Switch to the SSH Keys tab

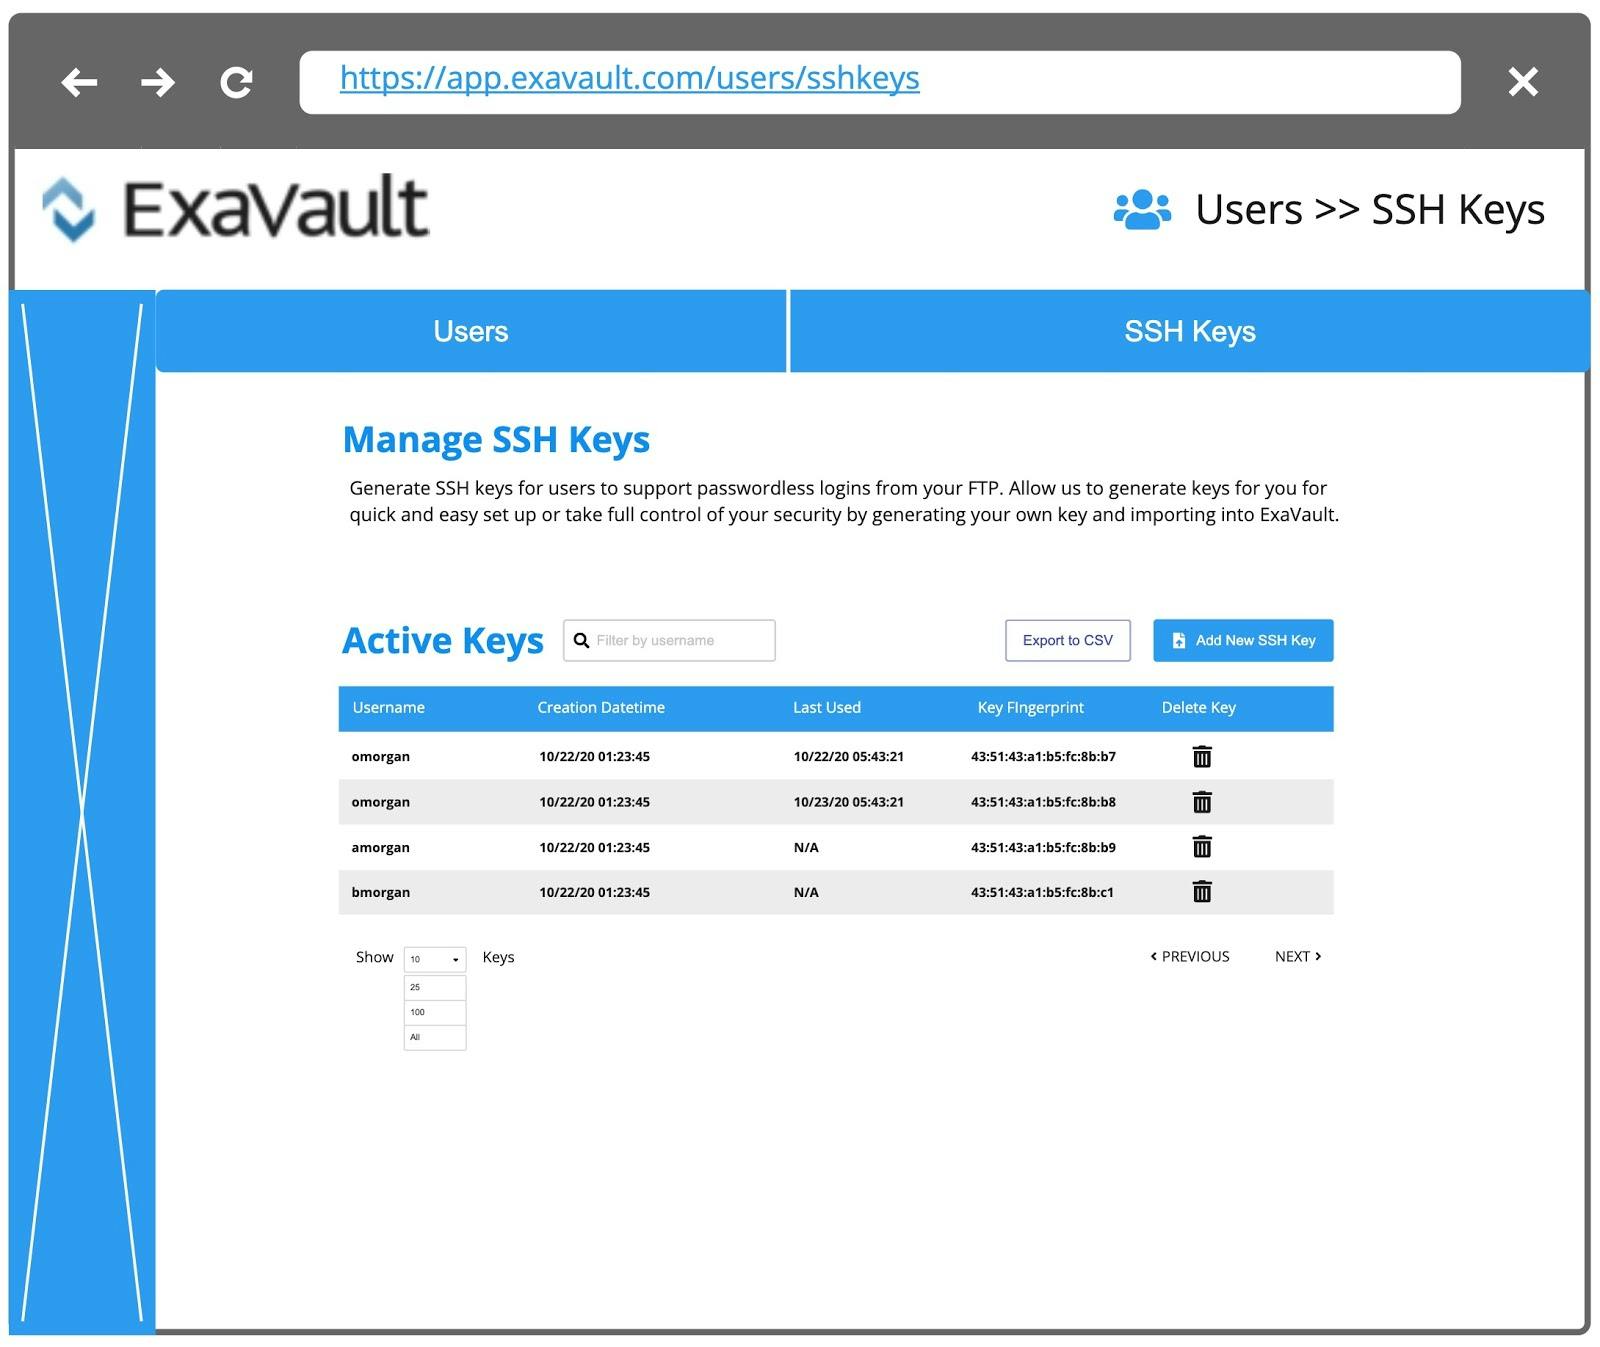[1190, 331]
